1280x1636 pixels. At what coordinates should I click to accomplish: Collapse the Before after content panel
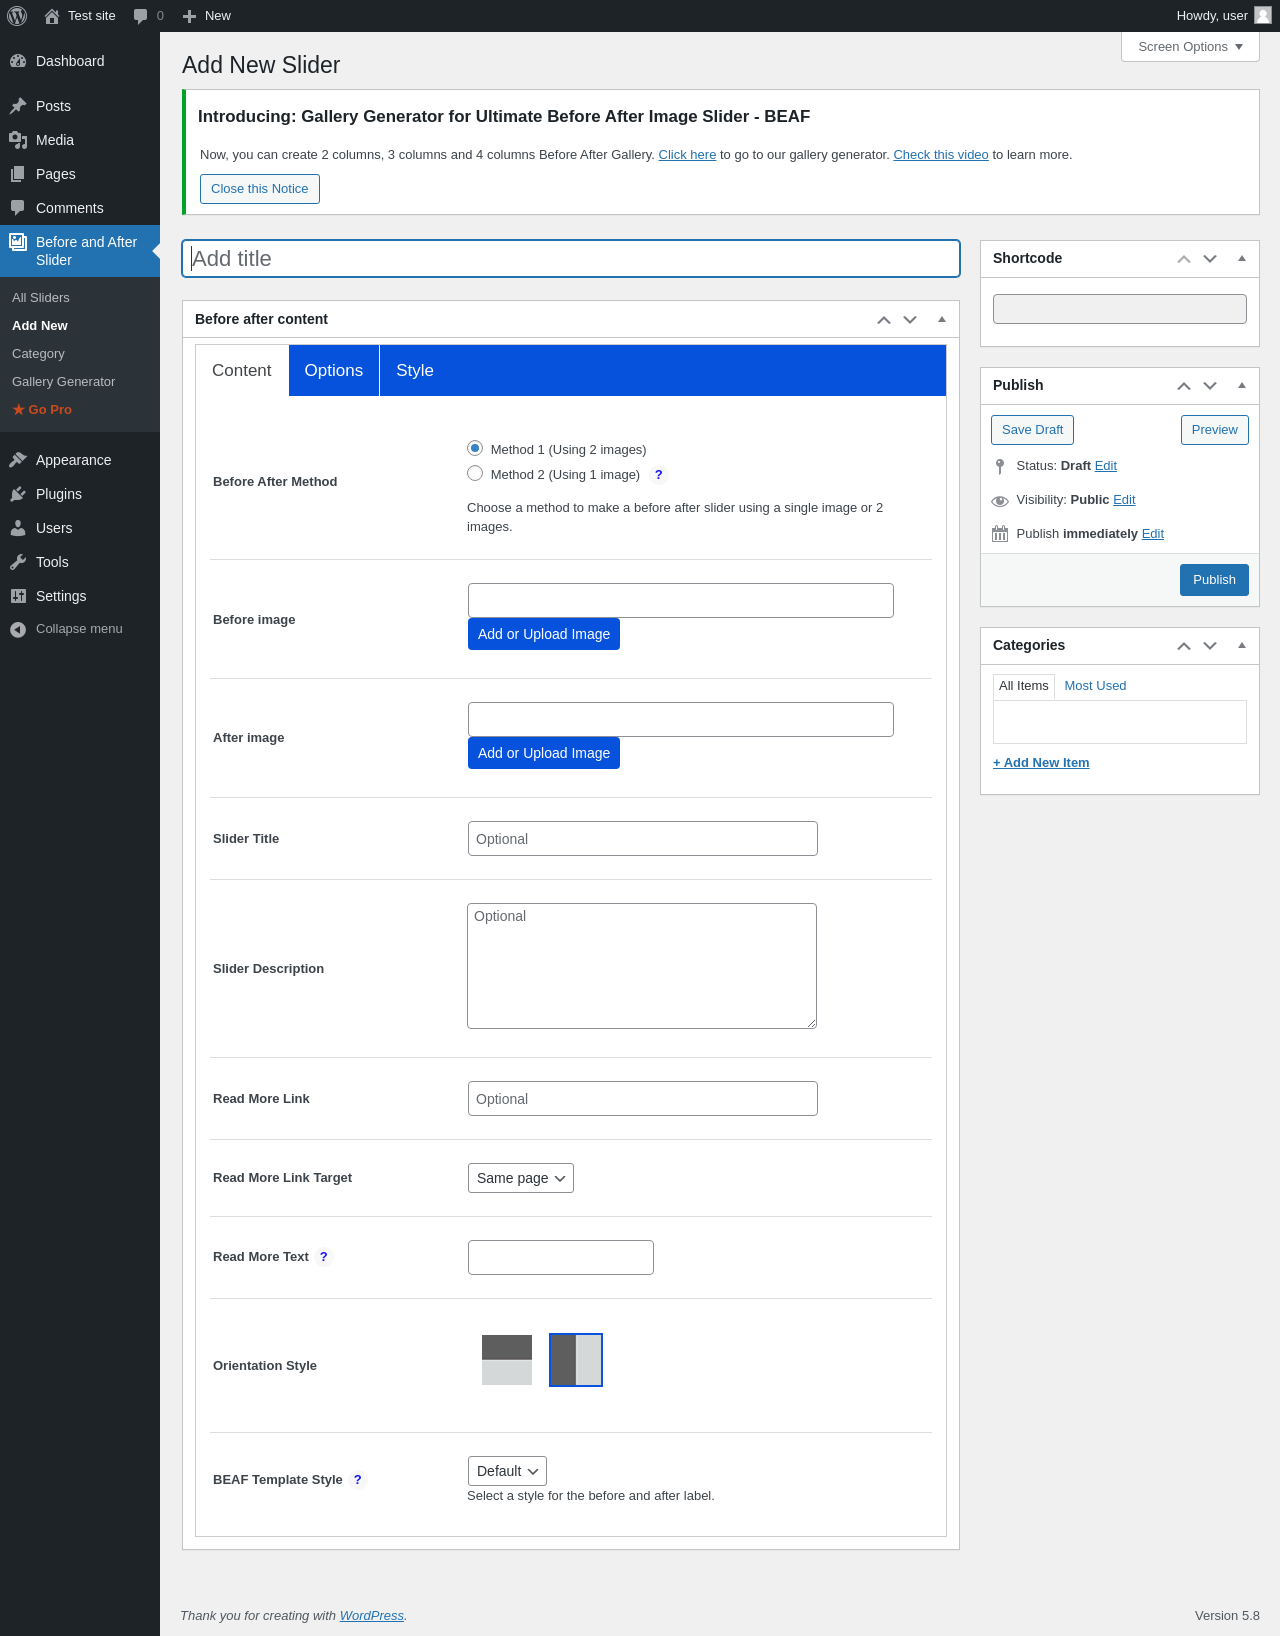coord(942,319)
